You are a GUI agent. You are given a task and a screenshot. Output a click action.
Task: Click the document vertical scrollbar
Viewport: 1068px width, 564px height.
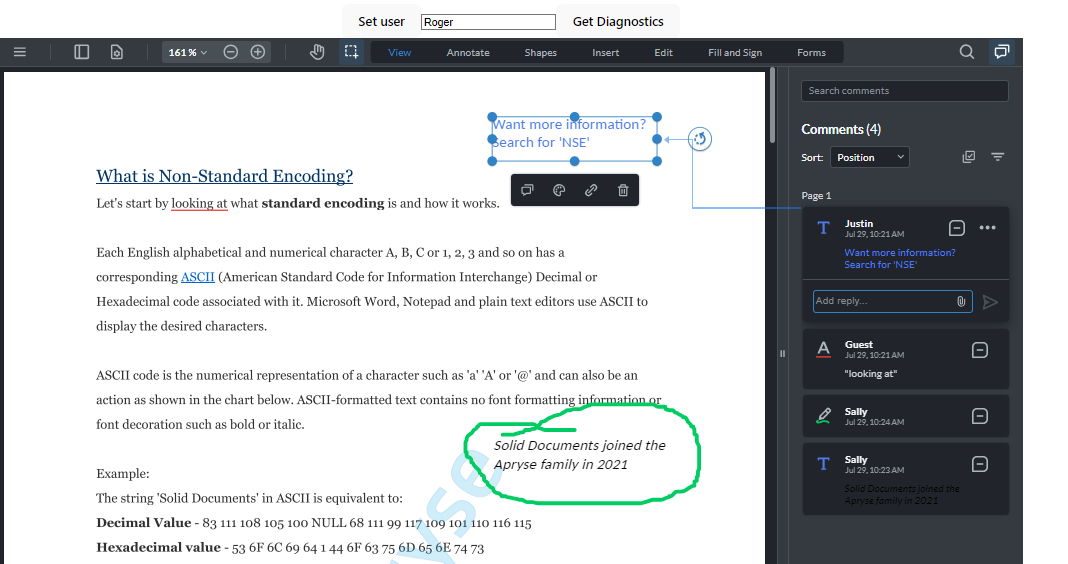click(x=773, y=105)
